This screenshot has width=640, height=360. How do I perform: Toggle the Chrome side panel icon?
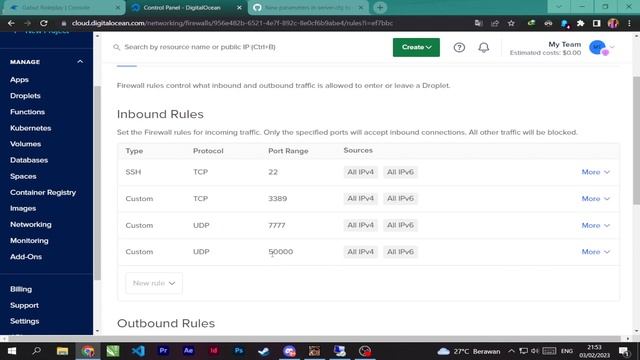pos(596,23)
